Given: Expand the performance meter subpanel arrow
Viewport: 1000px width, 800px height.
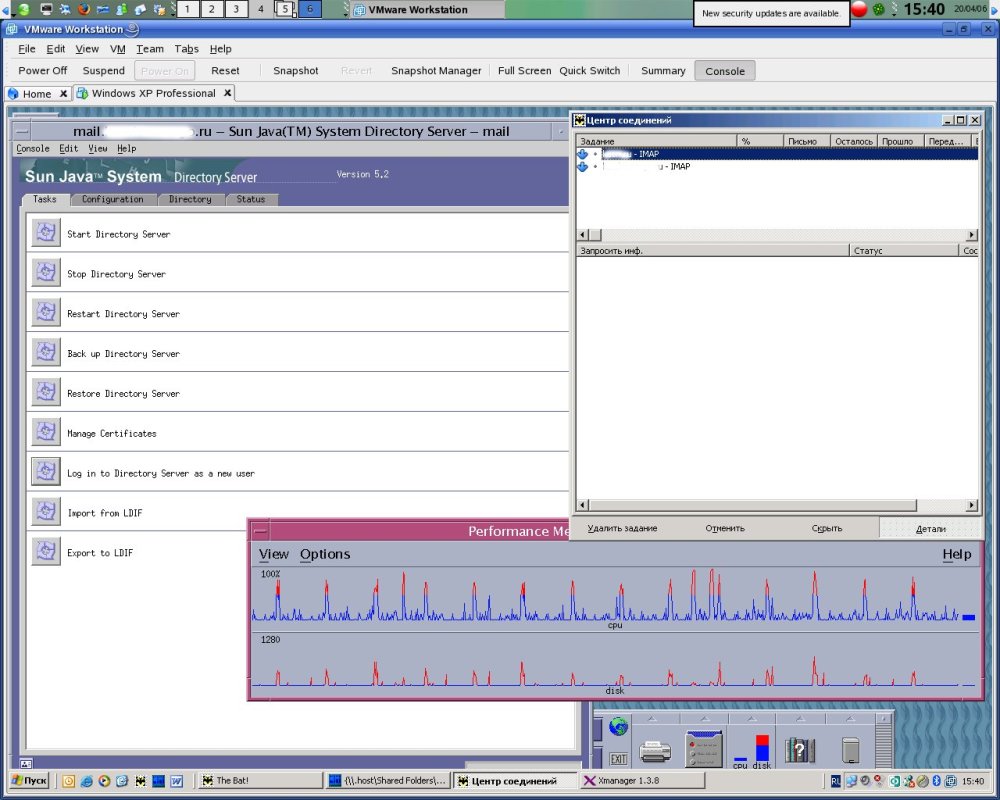Looking at the screenshot, I should pyautogui.click(x=752, y=719).
